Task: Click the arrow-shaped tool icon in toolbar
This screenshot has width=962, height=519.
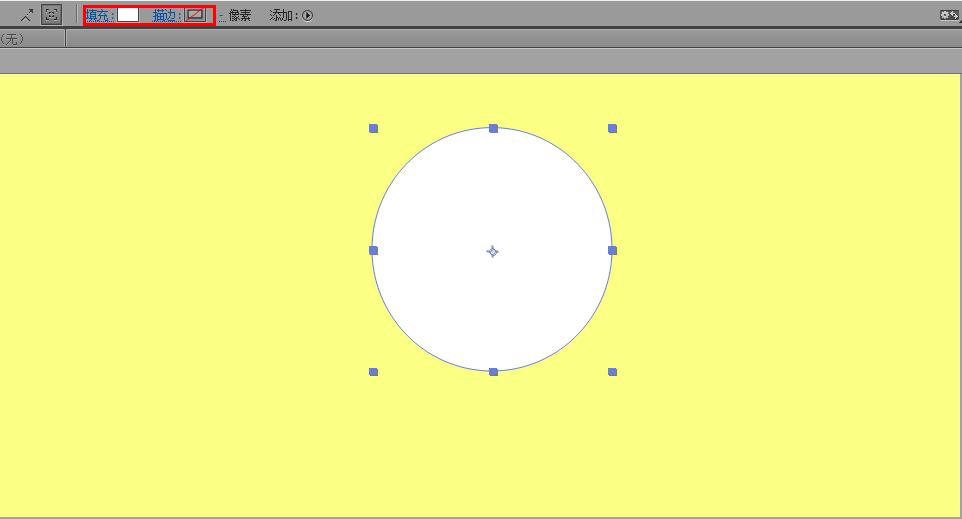Action: 26,15
